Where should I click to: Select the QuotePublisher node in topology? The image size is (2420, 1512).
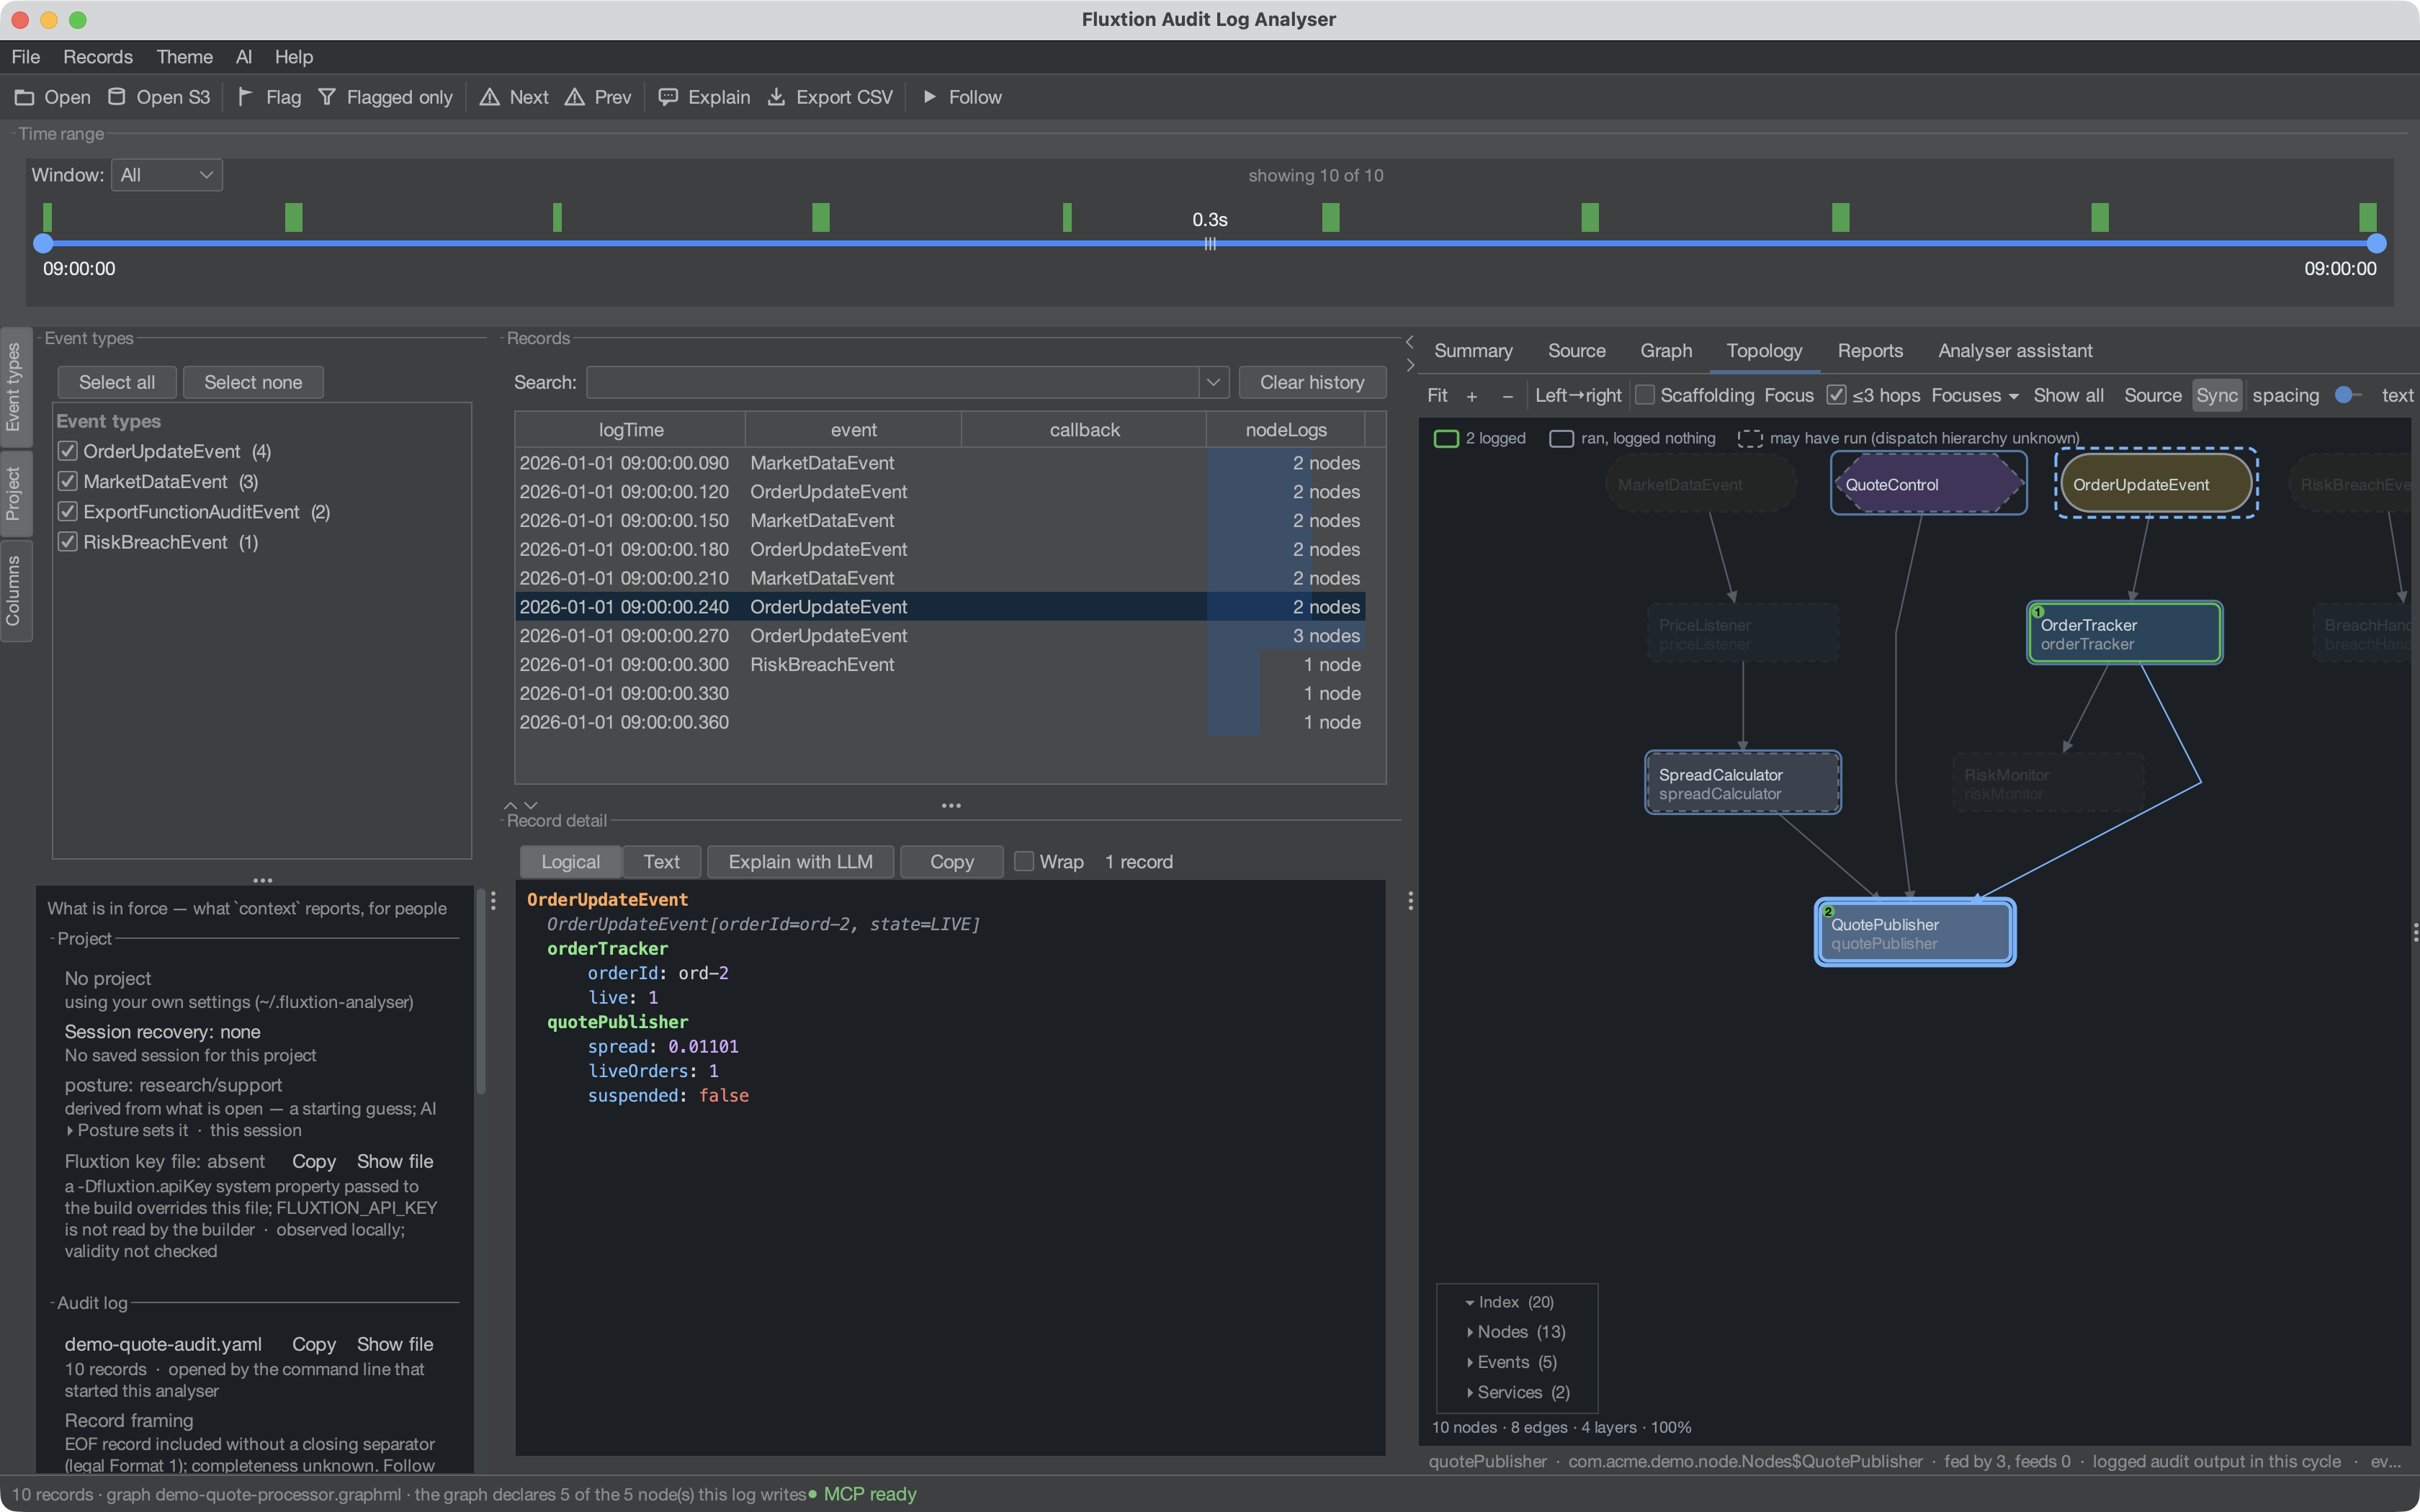click(x=1915, y=933)
